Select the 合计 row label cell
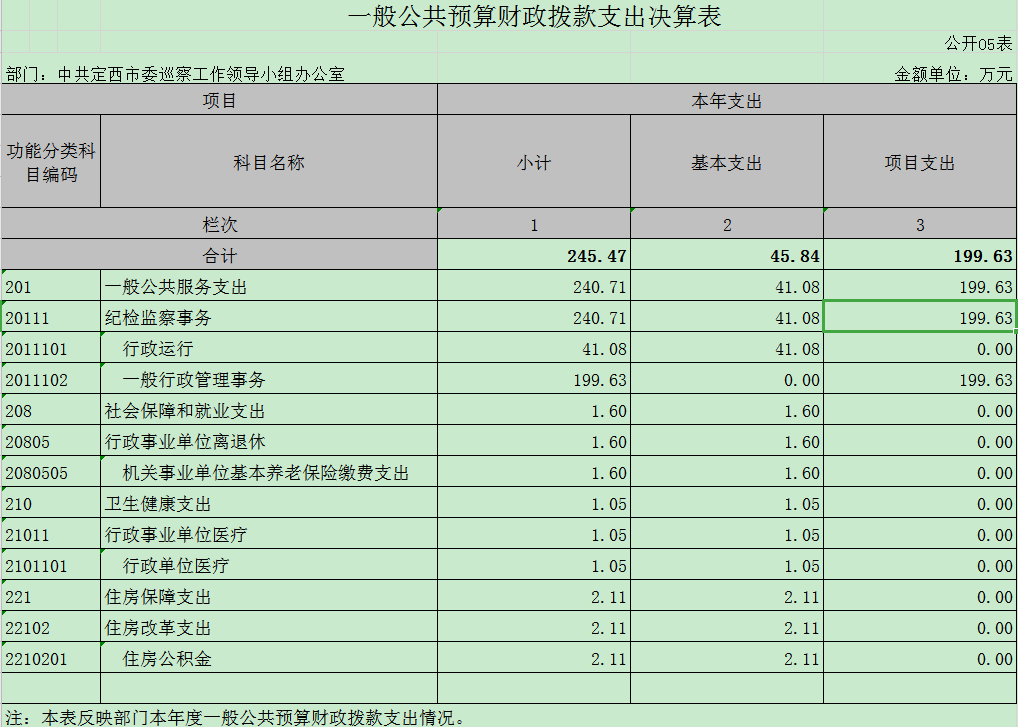 (219, 255)
